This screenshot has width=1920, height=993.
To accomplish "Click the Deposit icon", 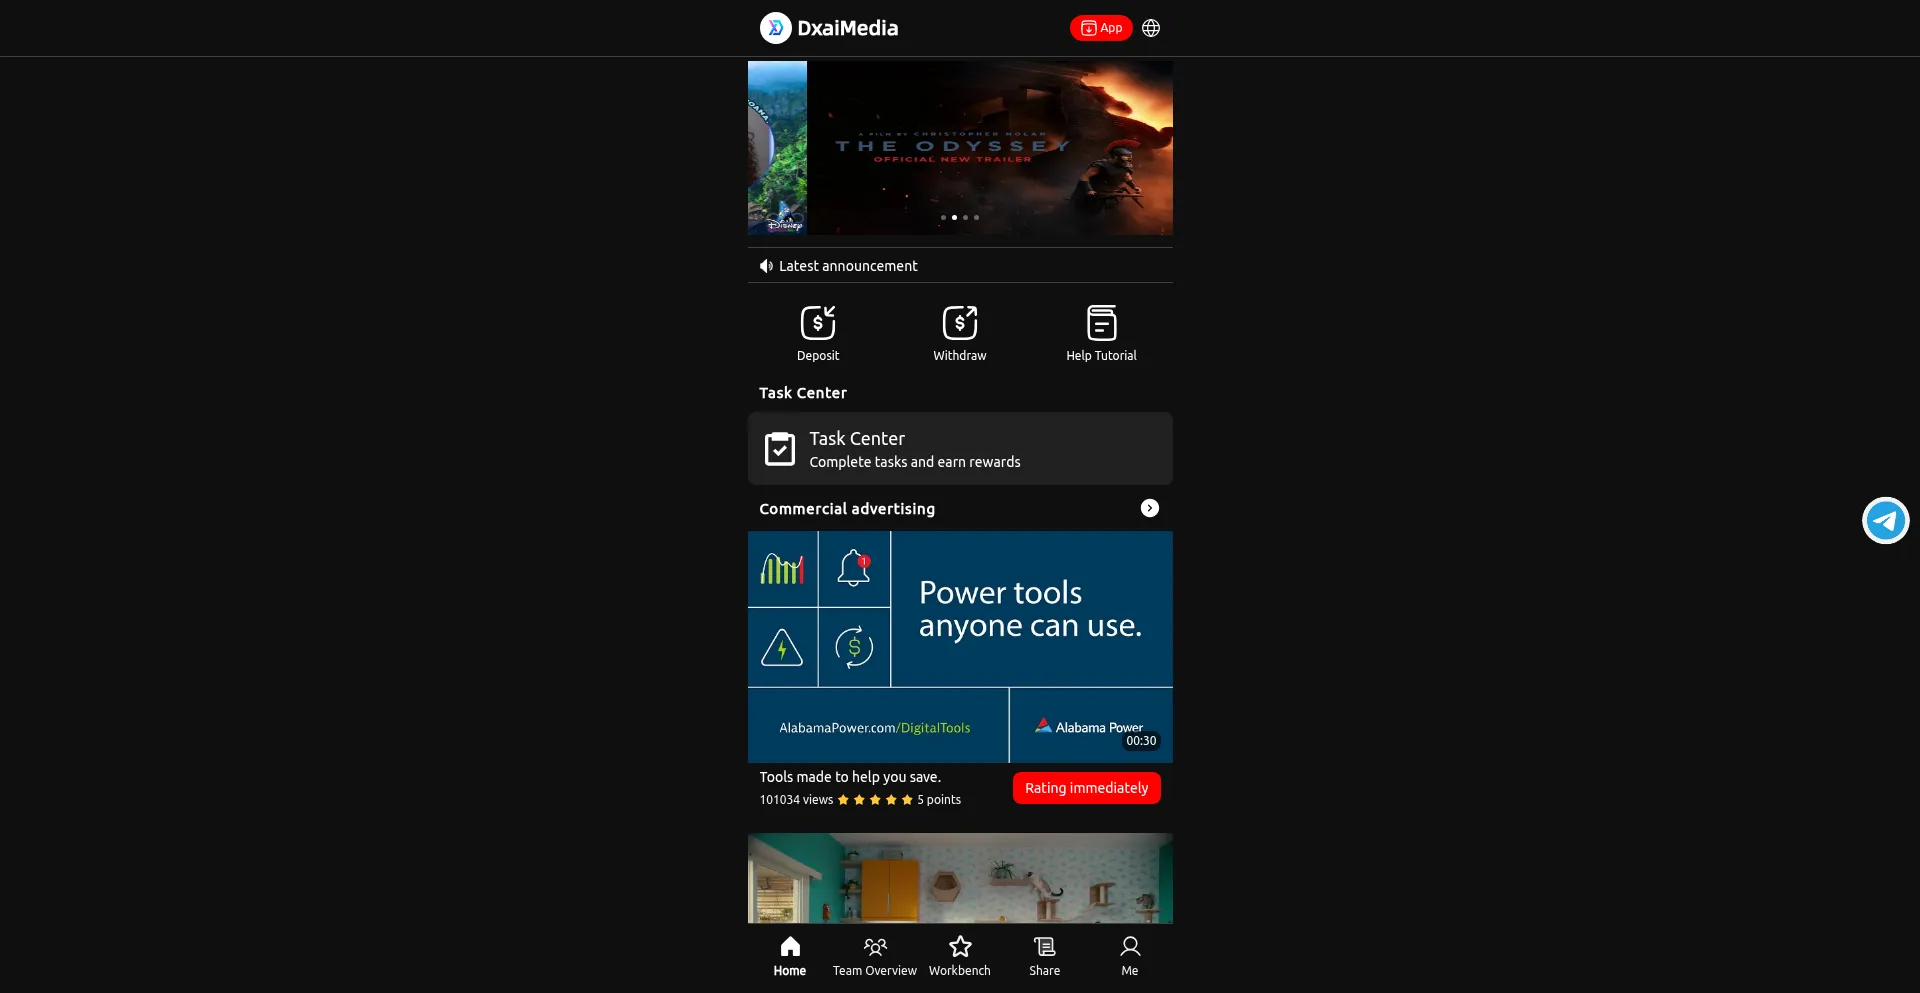I will (818, 322).
